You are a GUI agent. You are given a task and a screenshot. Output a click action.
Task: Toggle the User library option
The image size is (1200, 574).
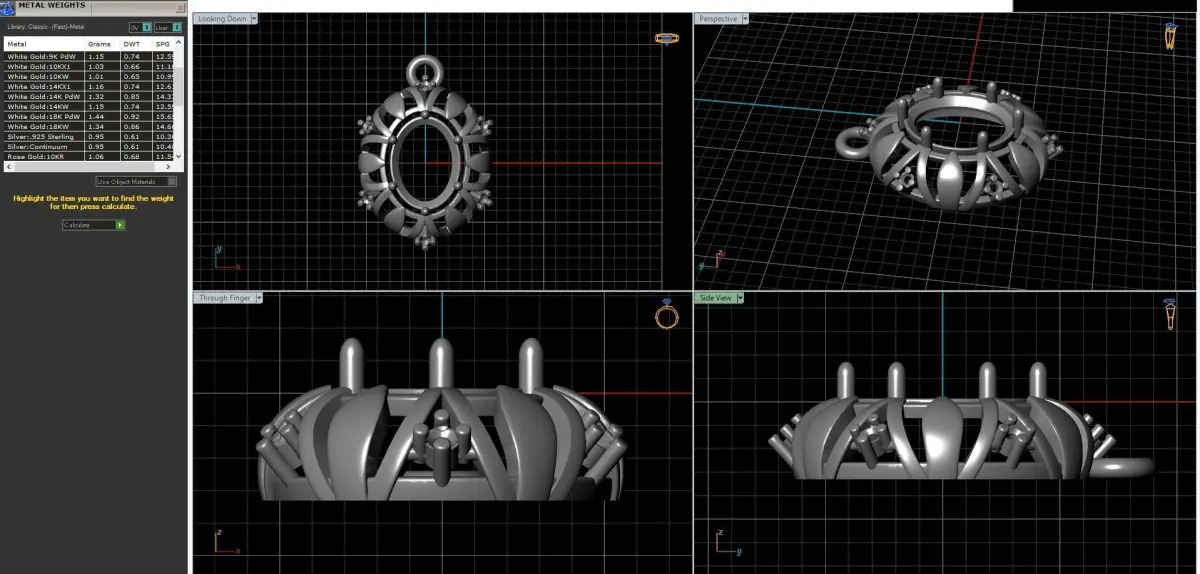pos(168,28)
